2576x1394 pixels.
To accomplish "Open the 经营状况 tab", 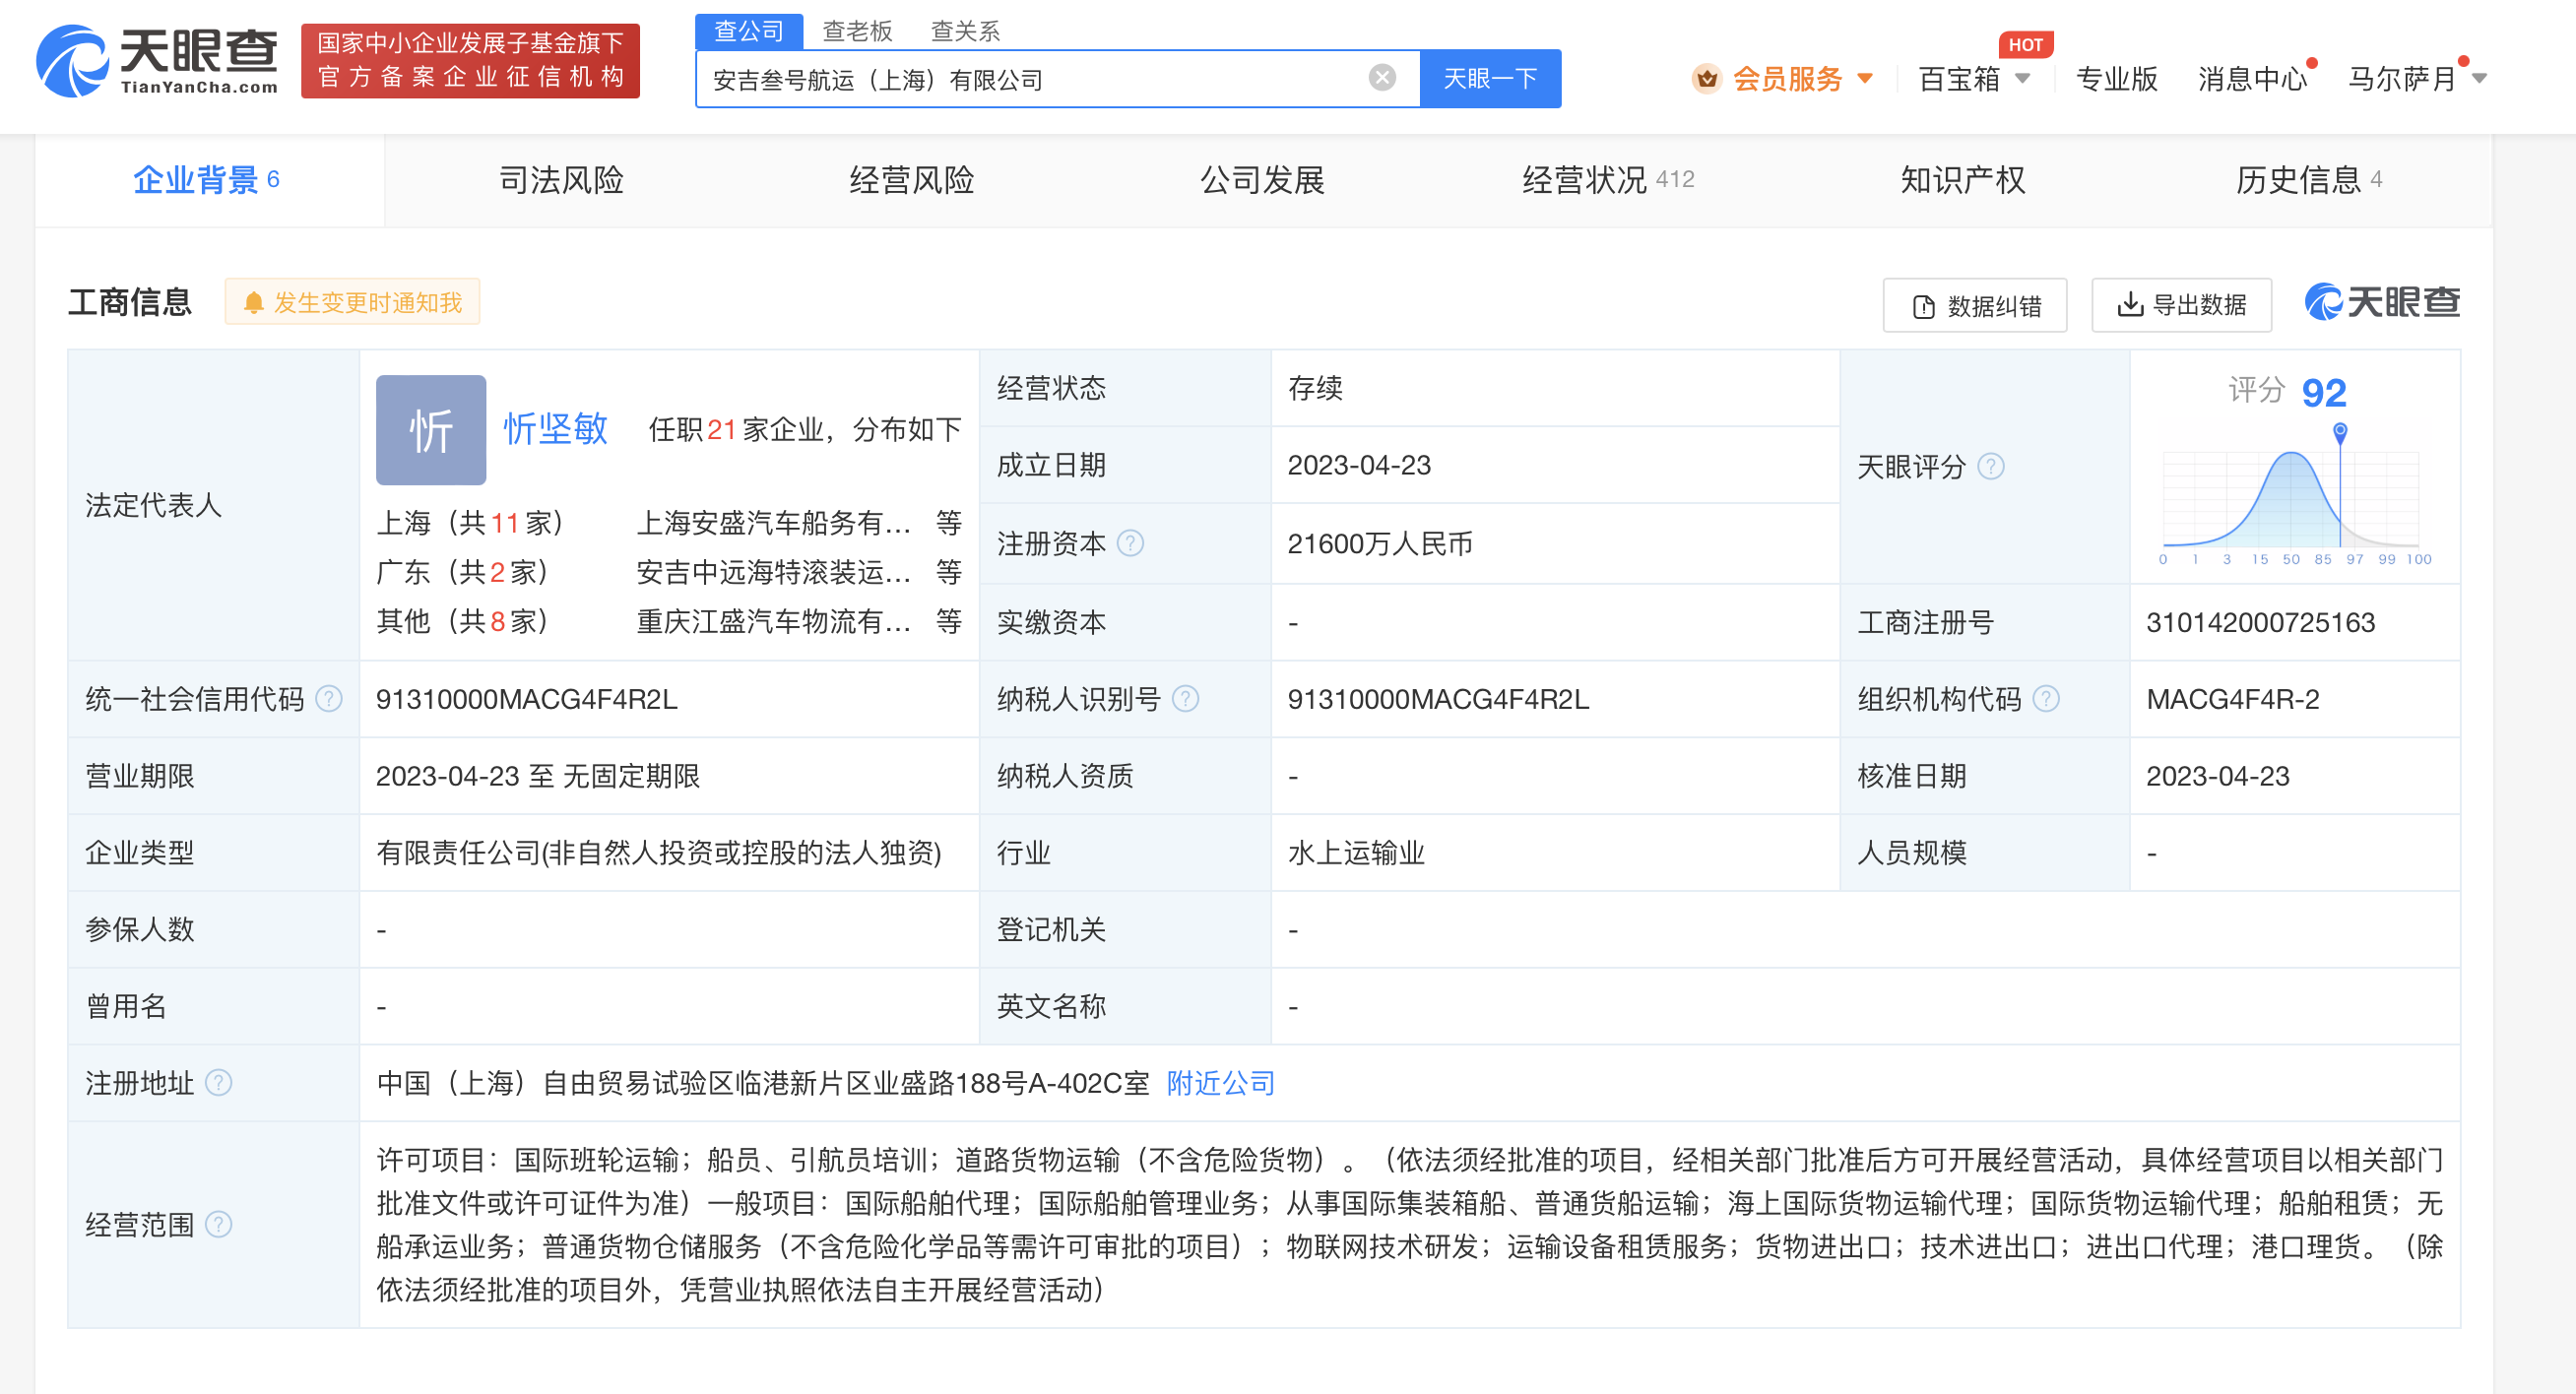I will point(1608,180).
